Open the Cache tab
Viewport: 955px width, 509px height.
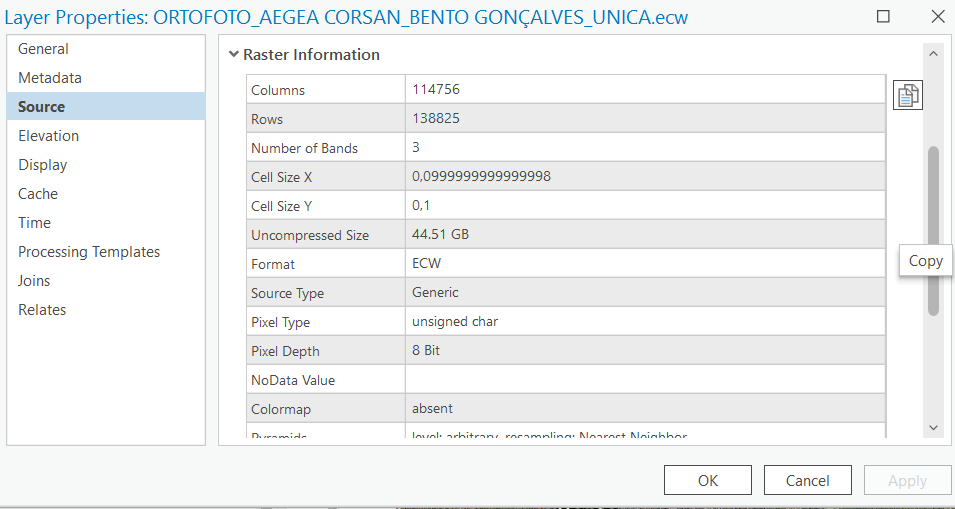tap(38, 194)
